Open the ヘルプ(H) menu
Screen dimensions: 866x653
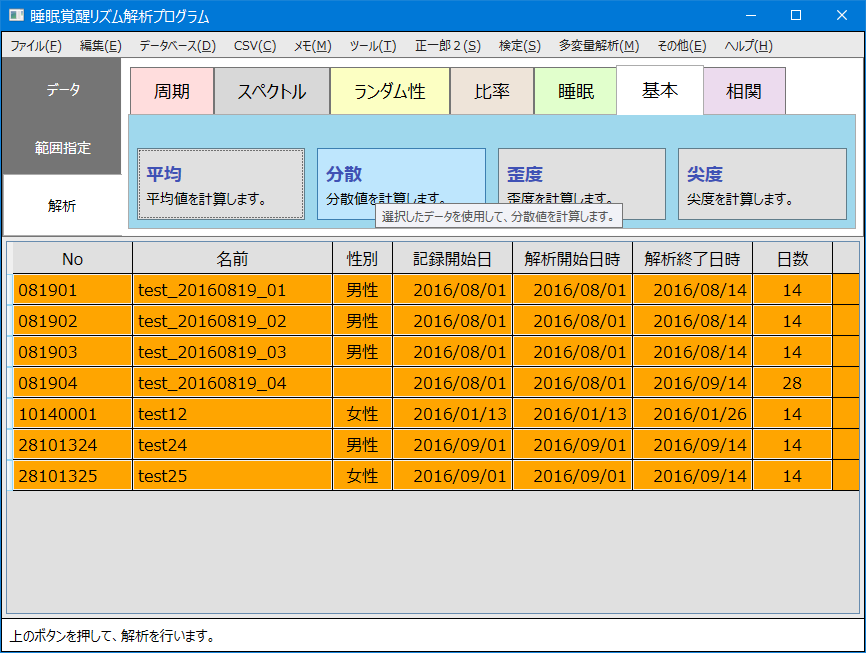point(748,46)
